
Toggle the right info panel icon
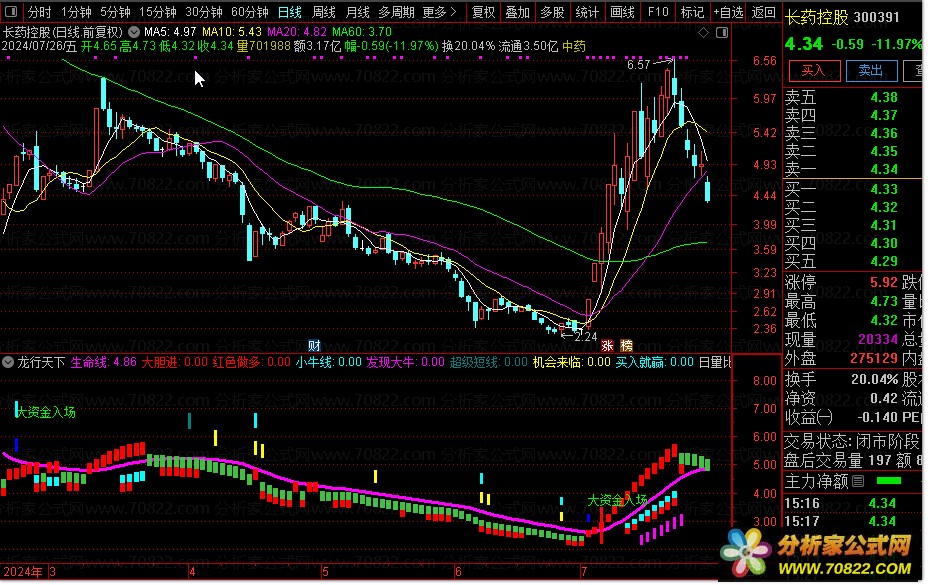point(722,33)
